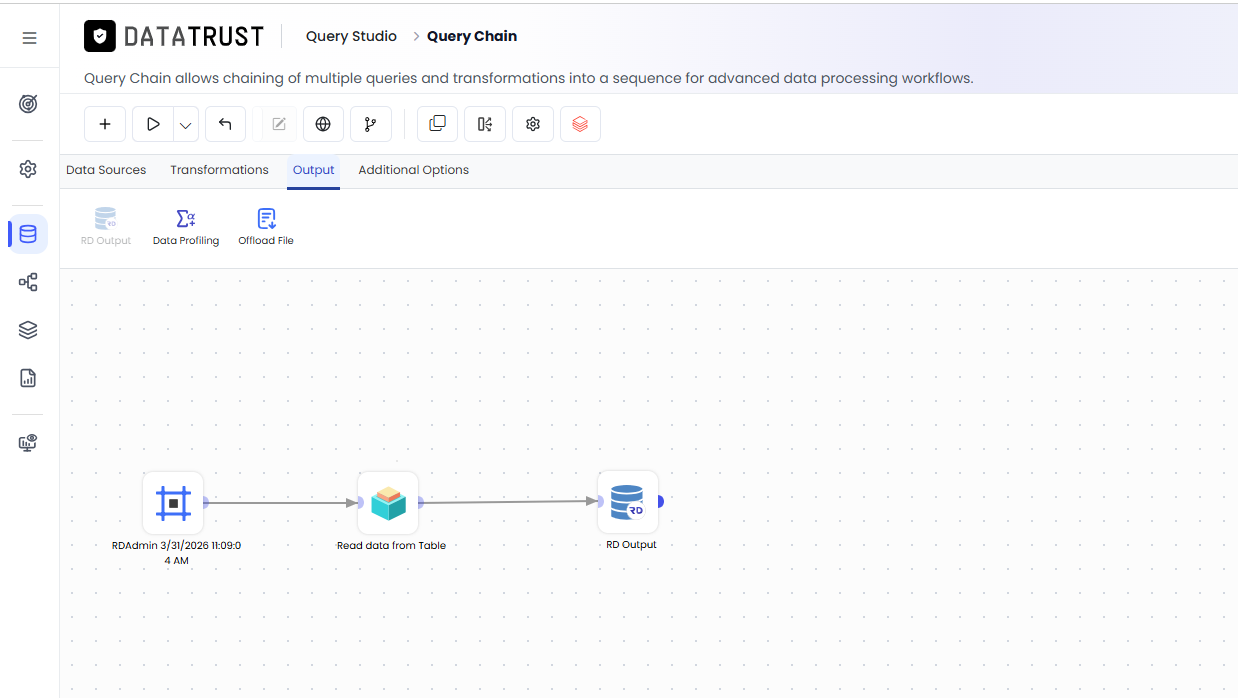Click the duplicate copy icon button
The width and height of the screenshot is (1238, 698).
tap(437, 124)
